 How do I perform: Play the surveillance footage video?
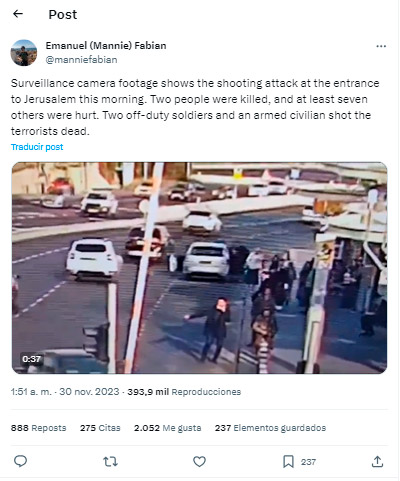click(x=199, y=268)
